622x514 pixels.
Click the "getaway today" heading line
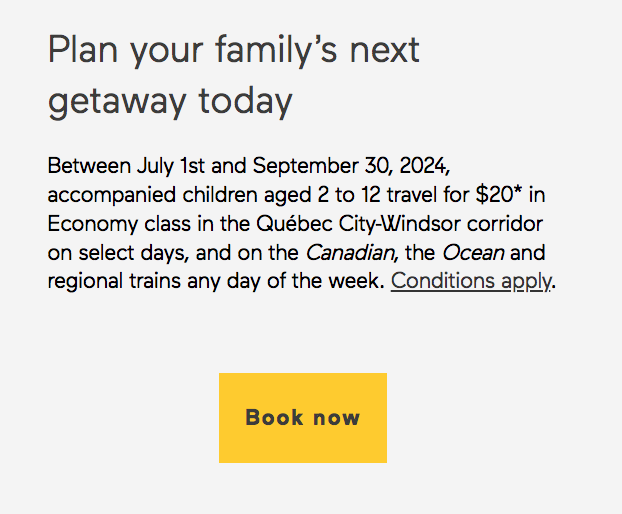[170, 102]
